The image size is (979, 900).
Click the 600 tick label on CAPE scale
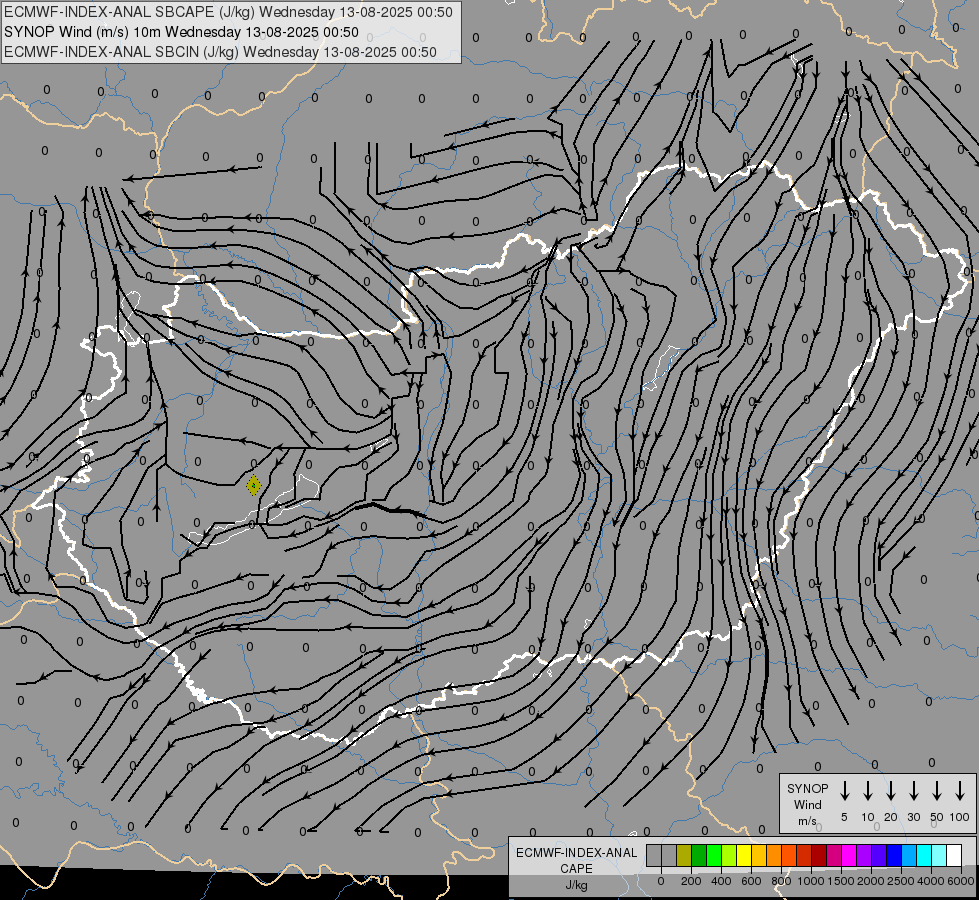point(751,881)
